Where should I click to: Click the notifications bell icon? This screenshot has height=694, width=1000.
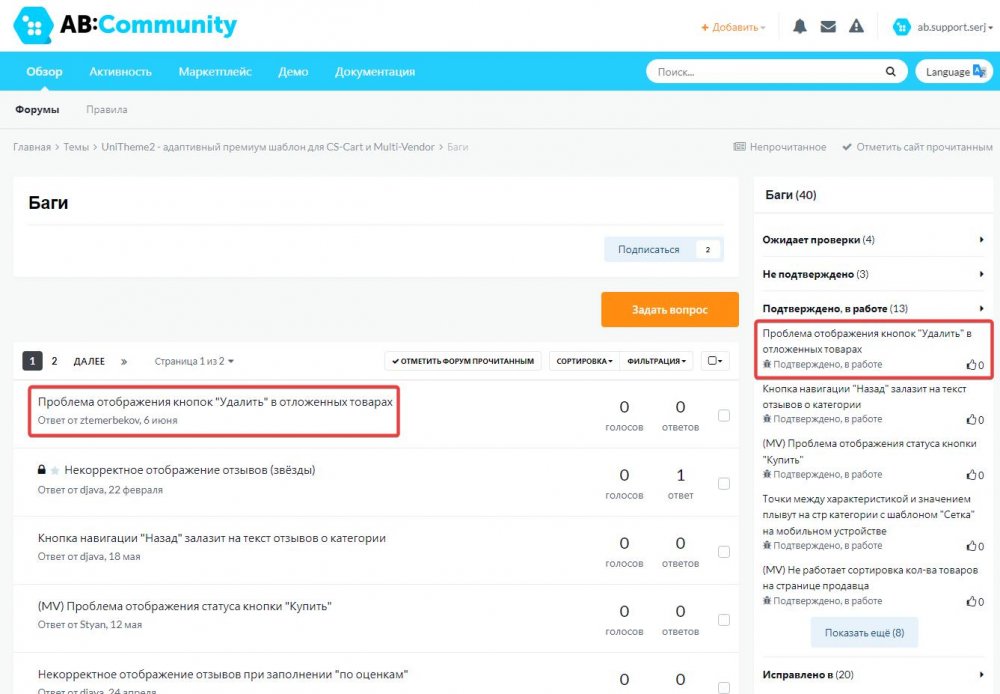[x=799, y=27]
